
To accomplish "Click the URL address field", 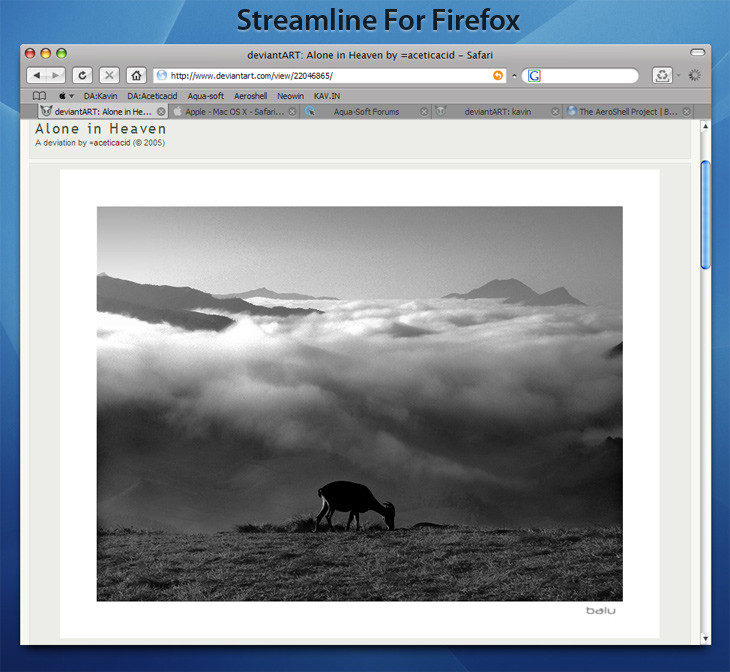I will tap(330, 75).
